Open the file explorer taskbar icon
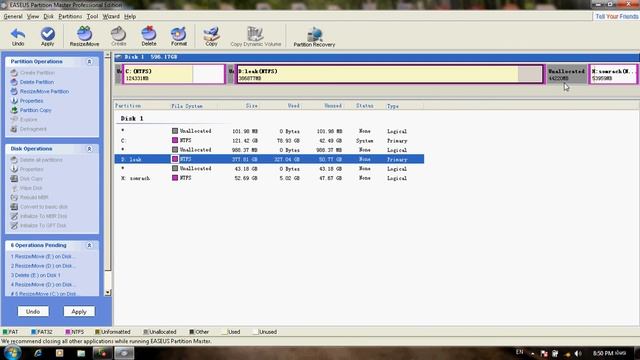The image size is (640, 360). tap(81, 353)
